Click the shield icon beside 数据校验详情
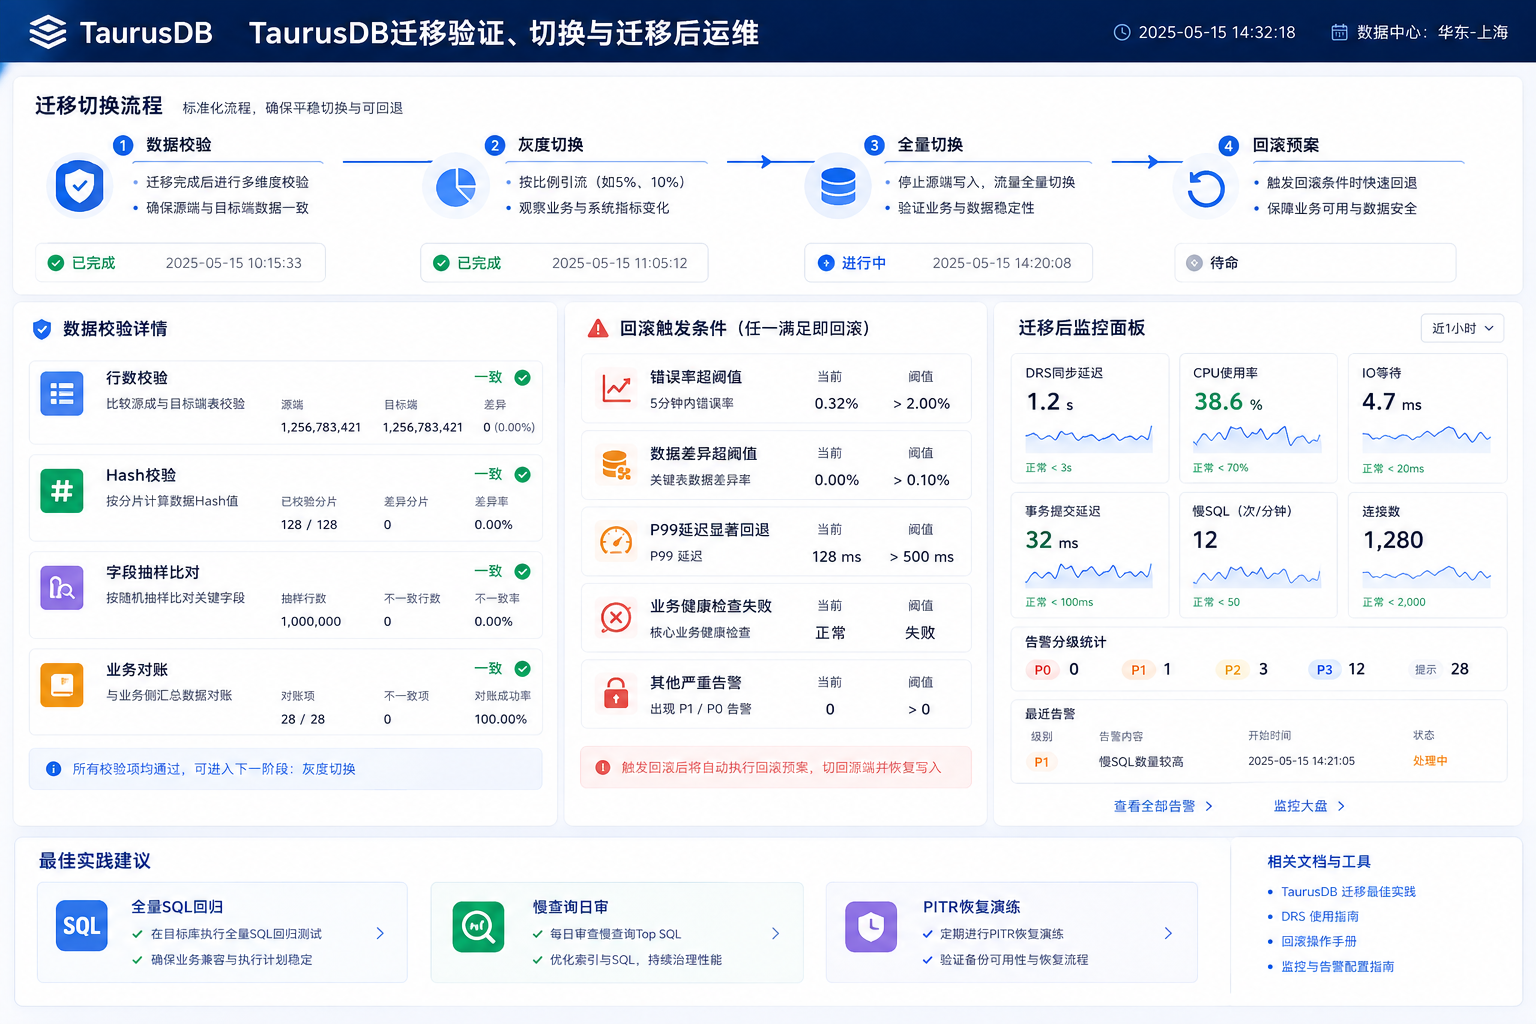 coord(42,329)
